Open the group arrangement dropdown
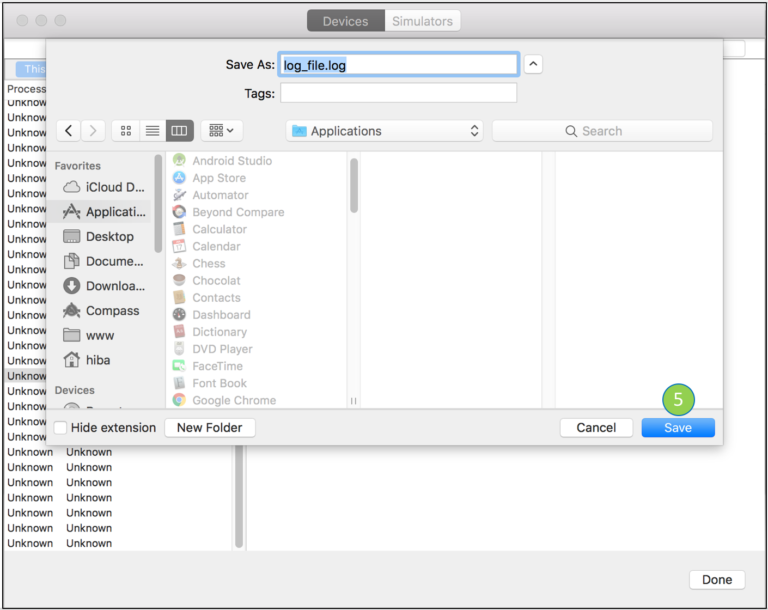The image size is (768, 610). pyautogui.click(x=221, y=131)
